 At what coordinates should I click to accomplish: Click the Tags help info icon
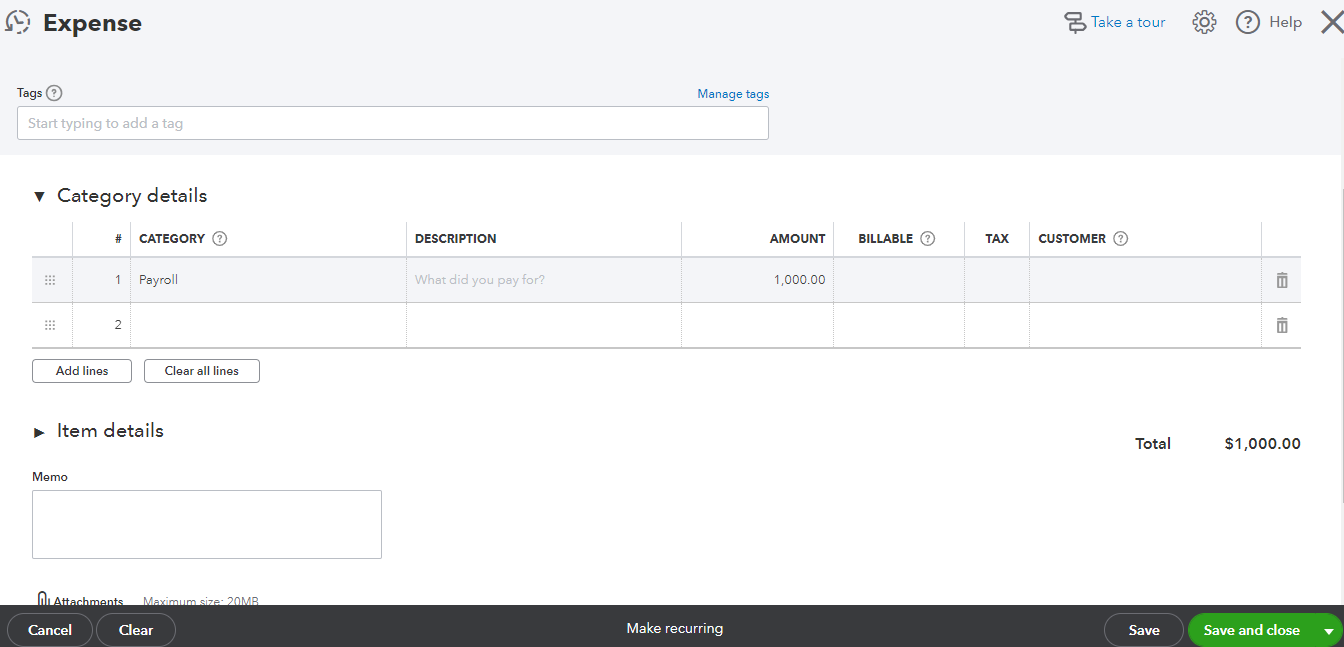55,93
